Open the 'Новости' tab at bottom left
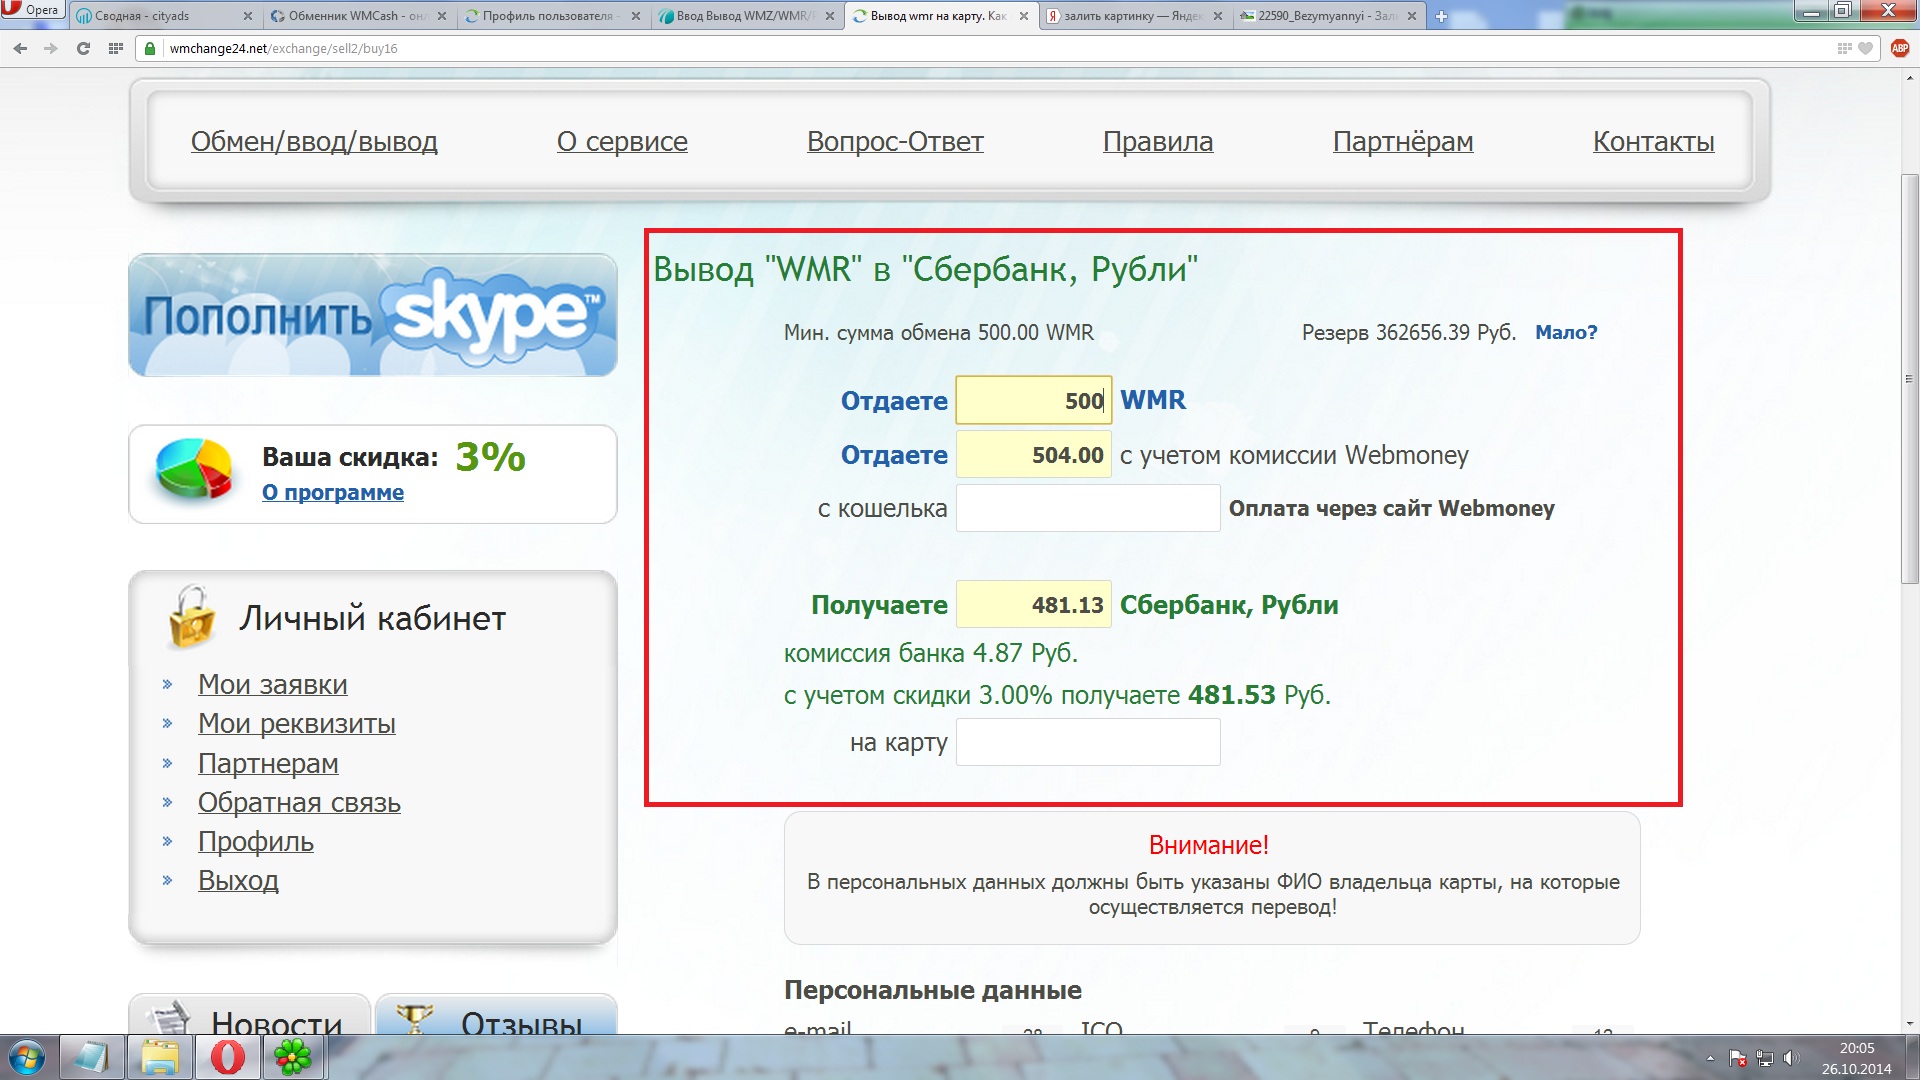 [x=250, y=1015]
